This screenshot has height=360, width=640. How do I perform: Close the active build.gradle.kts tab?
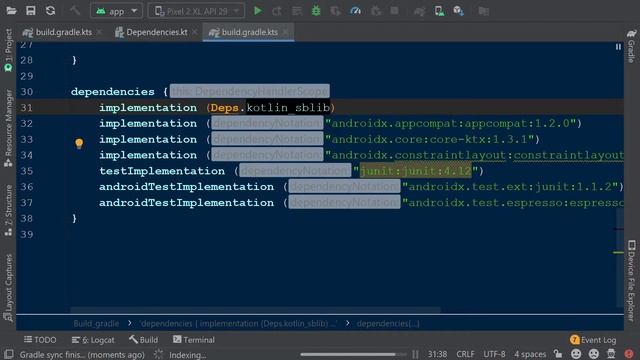click(285, 32)
